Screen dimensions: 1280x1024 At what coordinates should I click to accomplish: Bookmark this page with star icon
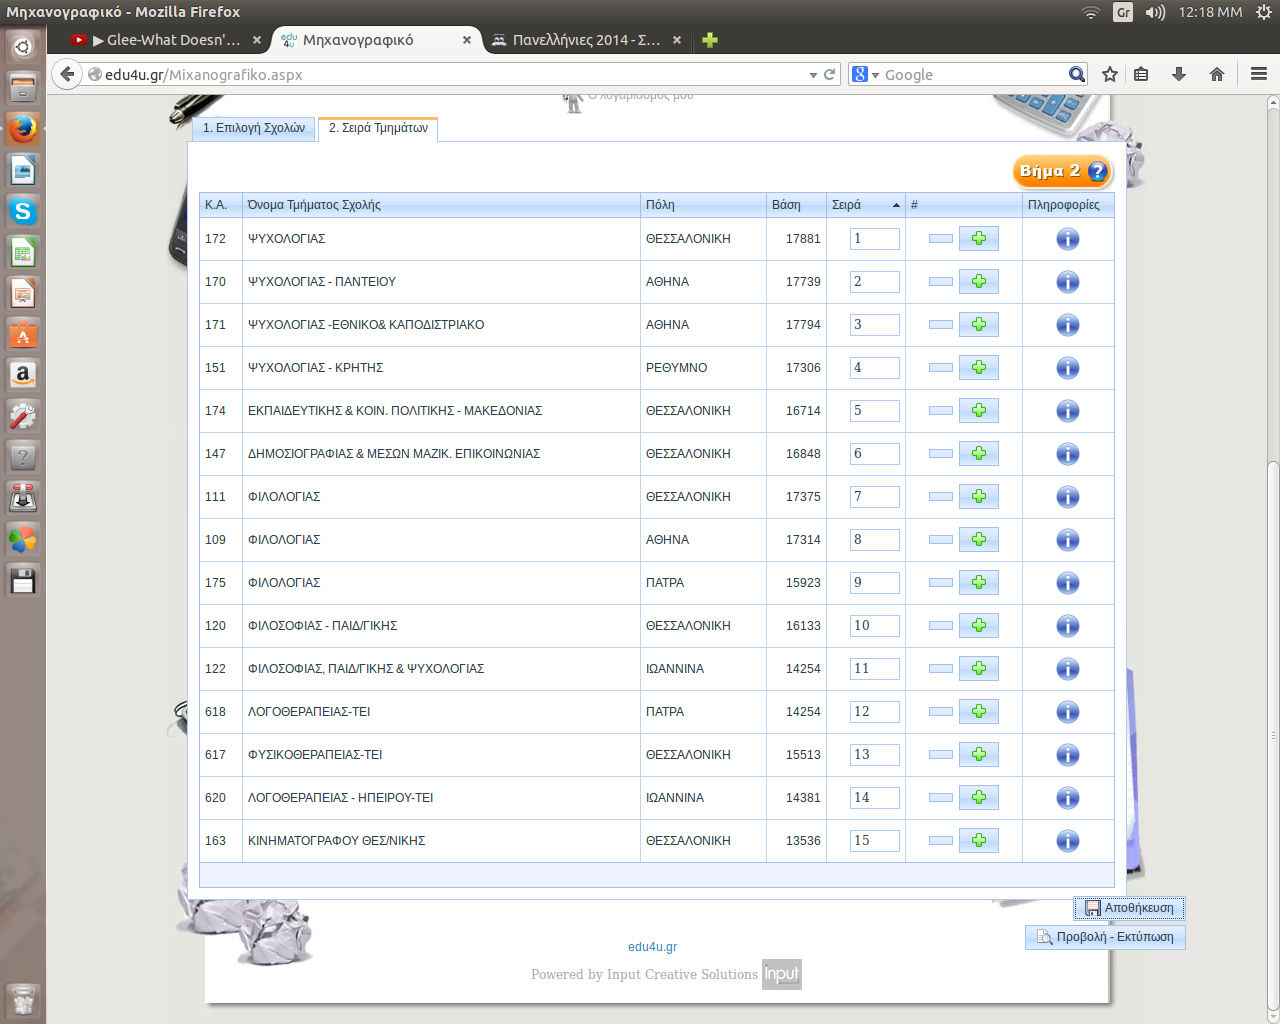click(x=1109, y=74)
